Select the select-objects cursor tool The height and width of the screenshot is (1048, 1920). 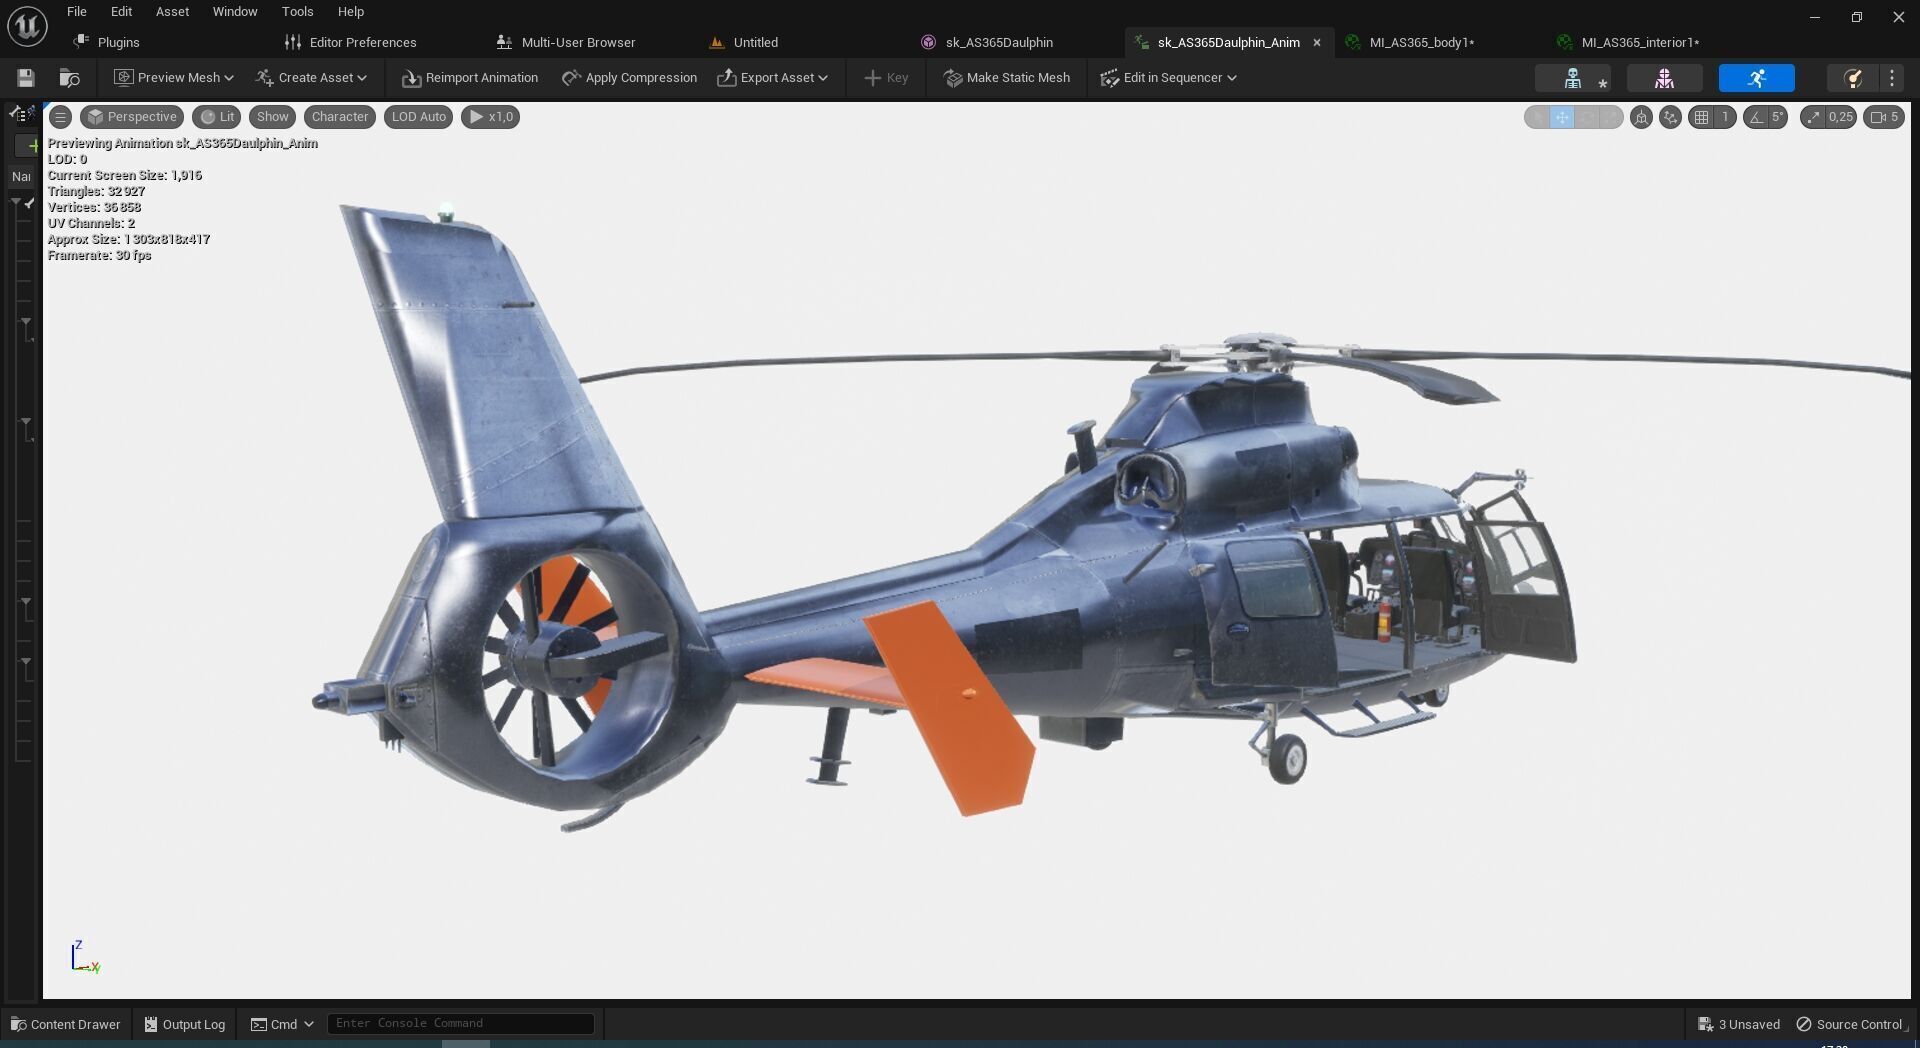coord(1538,117)
